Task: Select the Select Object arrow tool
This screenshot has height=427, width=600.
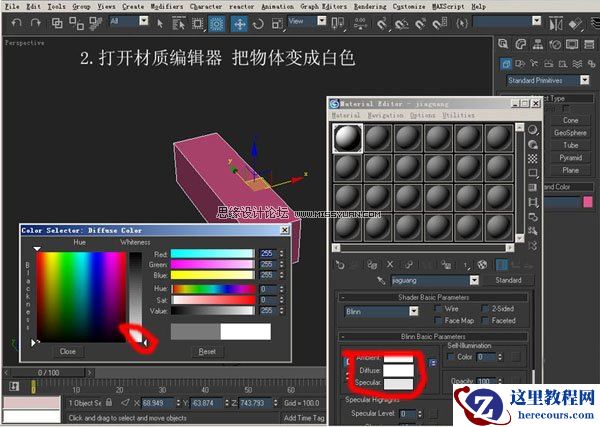Action: point(160,24)
